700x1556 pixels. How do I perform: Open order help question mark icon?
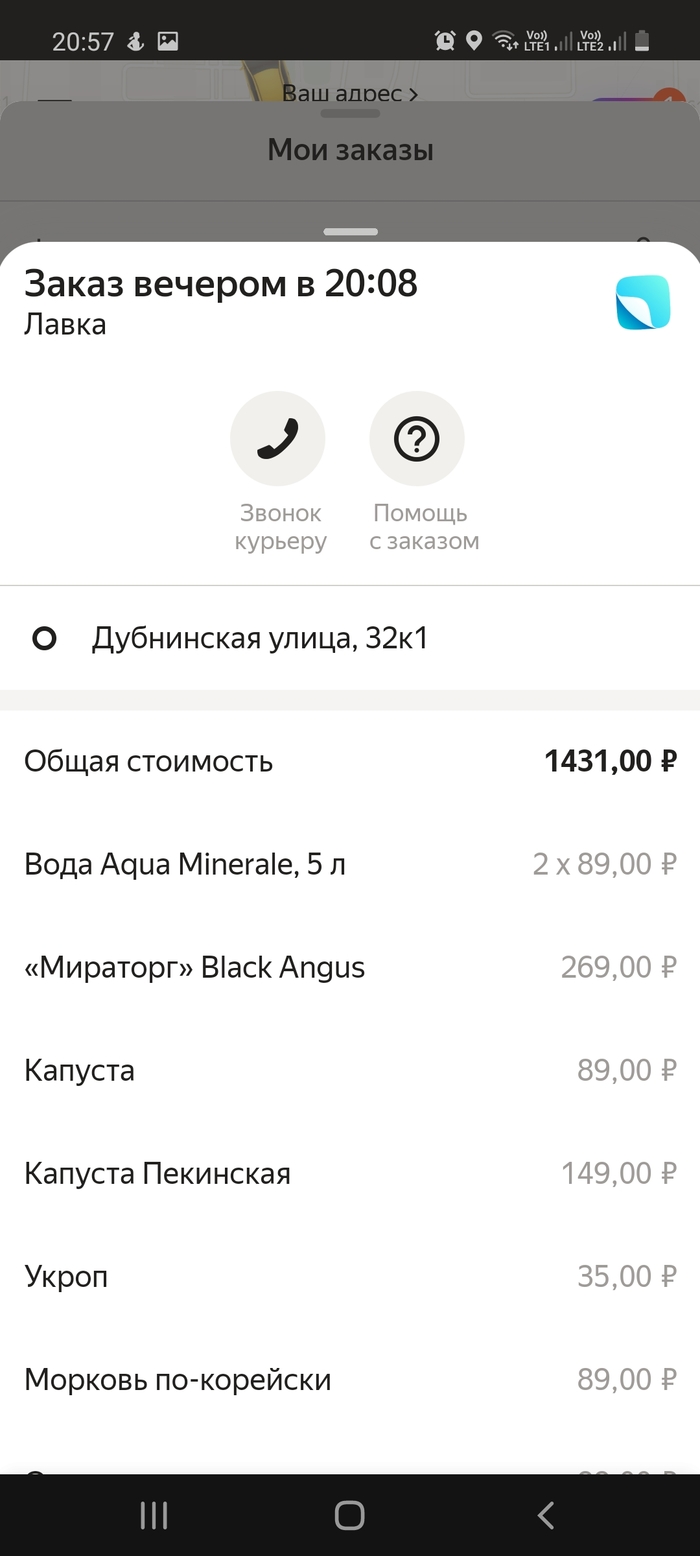tap(417, 439)
